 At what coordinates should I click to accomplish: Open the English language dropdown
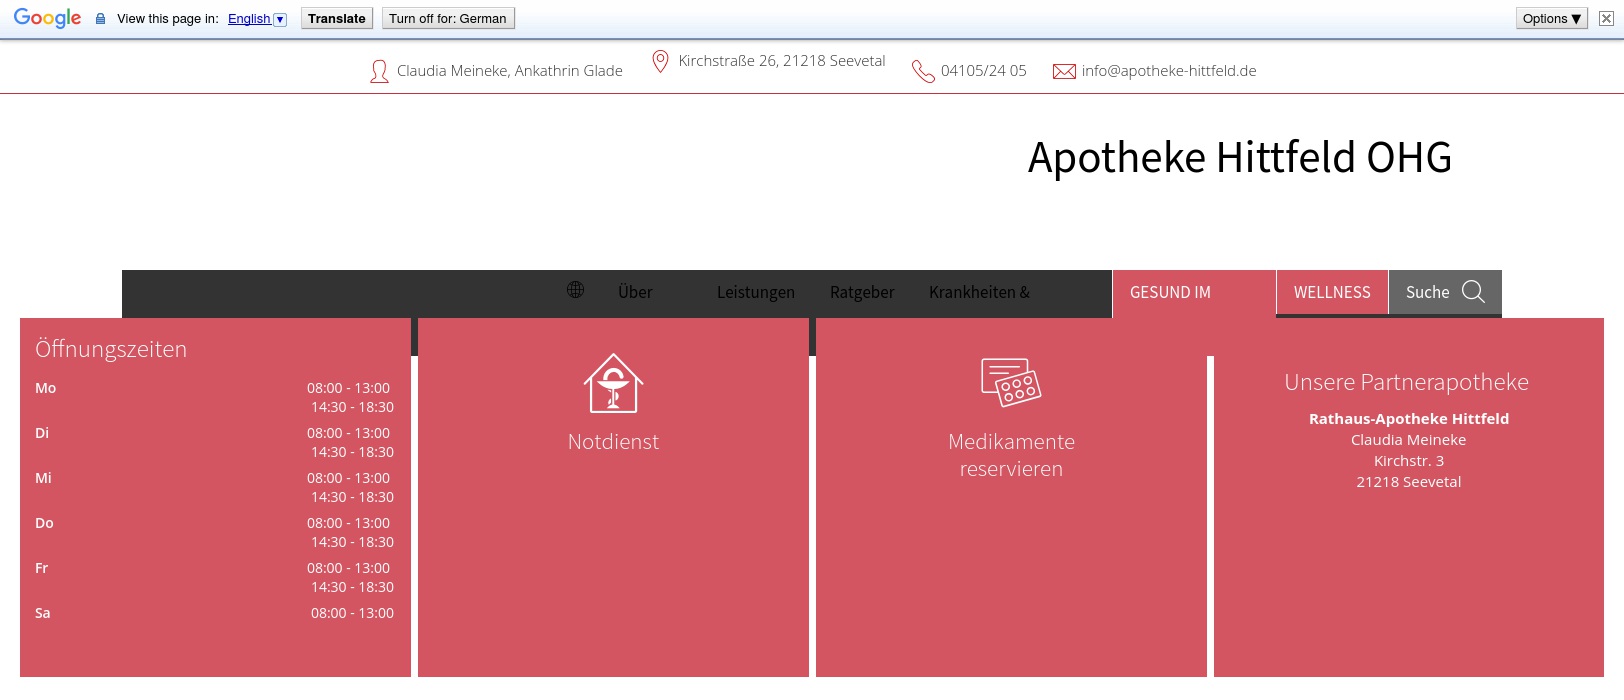(x=257, y=19)
